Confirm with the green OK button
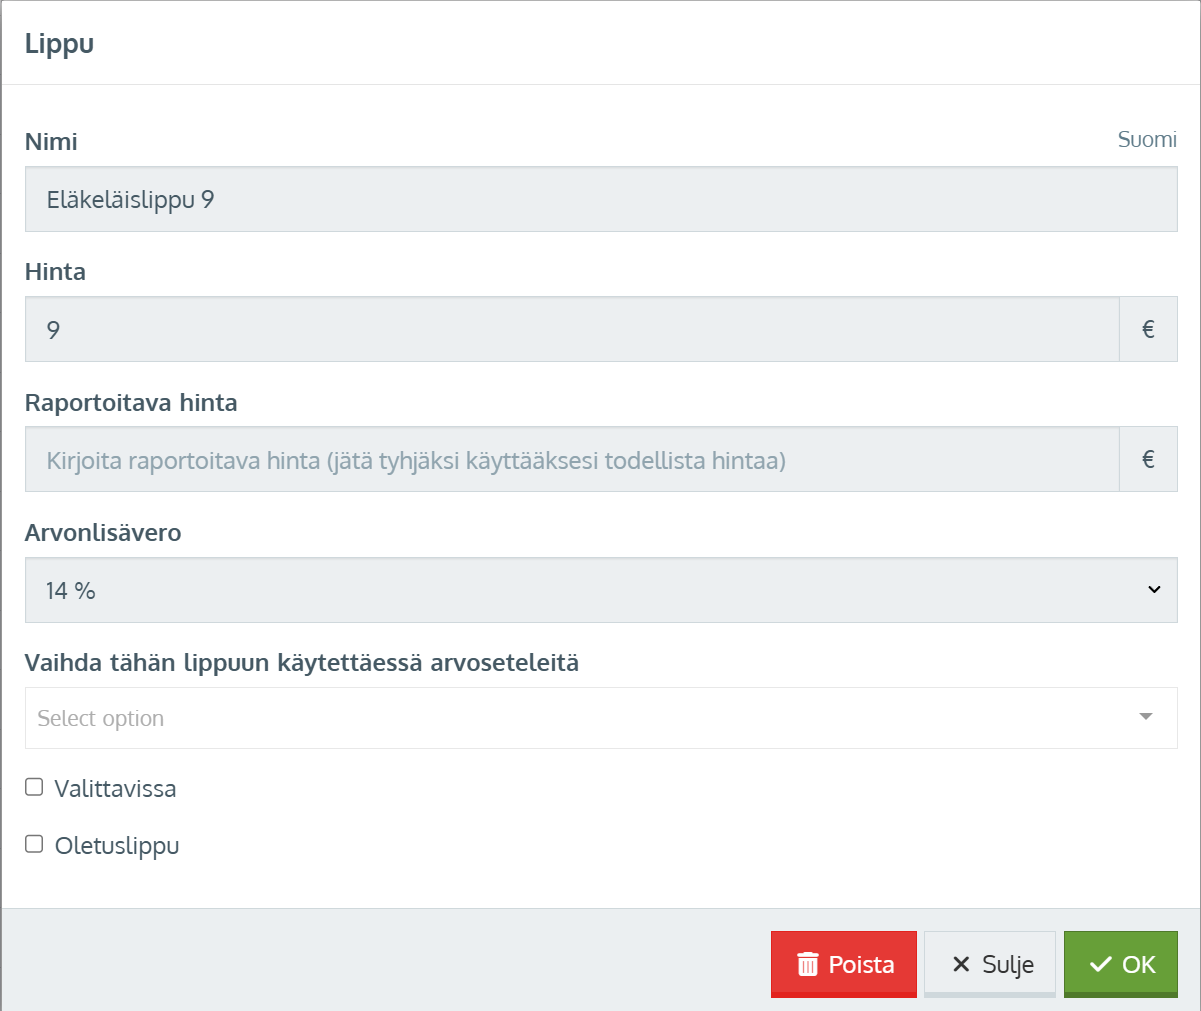The width and height of the screenshot is (1201, 1011). pyautogui.click(x=1121, y=964)
